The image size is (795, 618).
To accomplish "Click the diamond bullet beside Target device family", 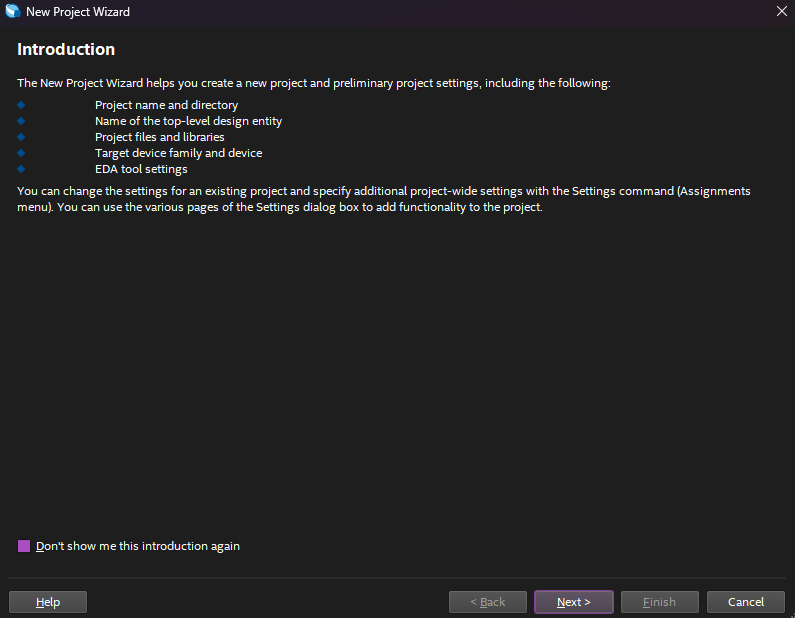I will pos(21,153).
